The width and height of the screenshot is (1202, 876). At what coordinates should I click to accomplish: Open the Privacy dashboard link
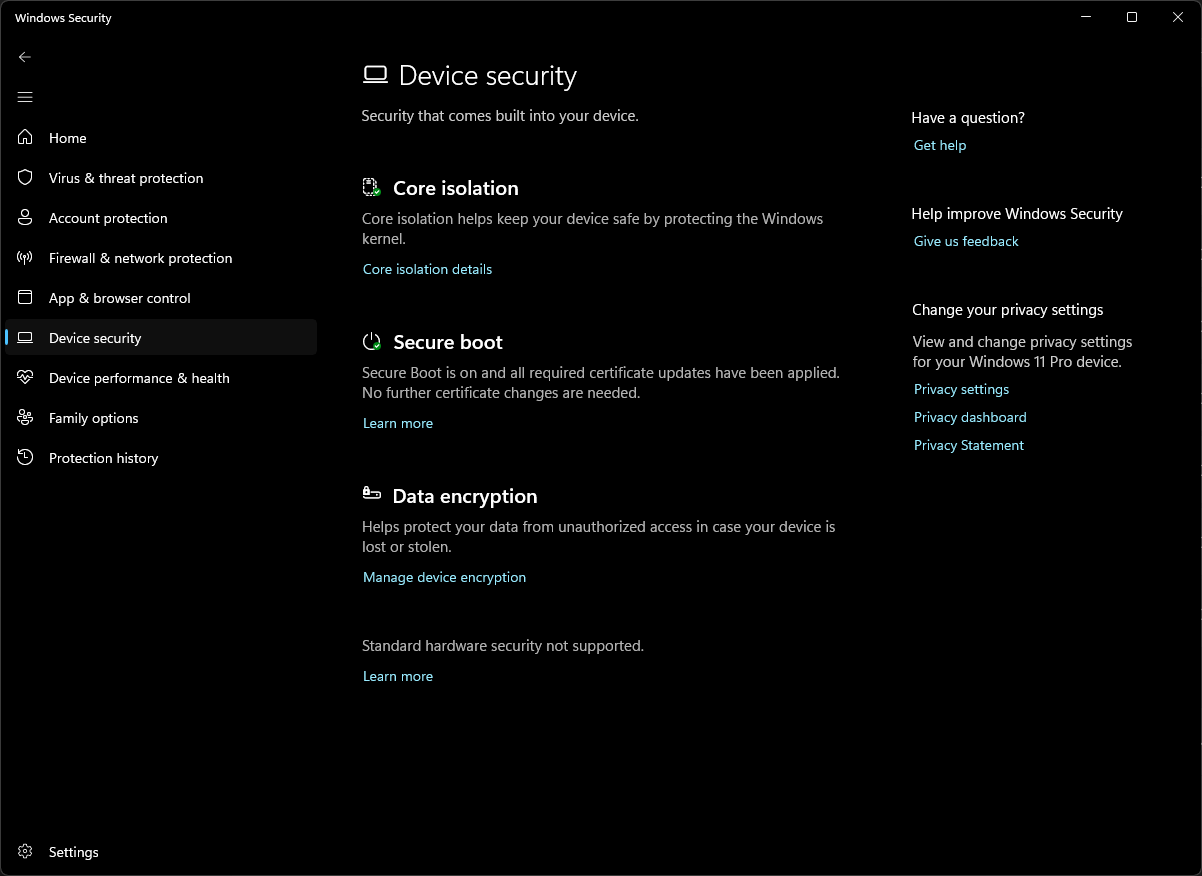point(970,417)
